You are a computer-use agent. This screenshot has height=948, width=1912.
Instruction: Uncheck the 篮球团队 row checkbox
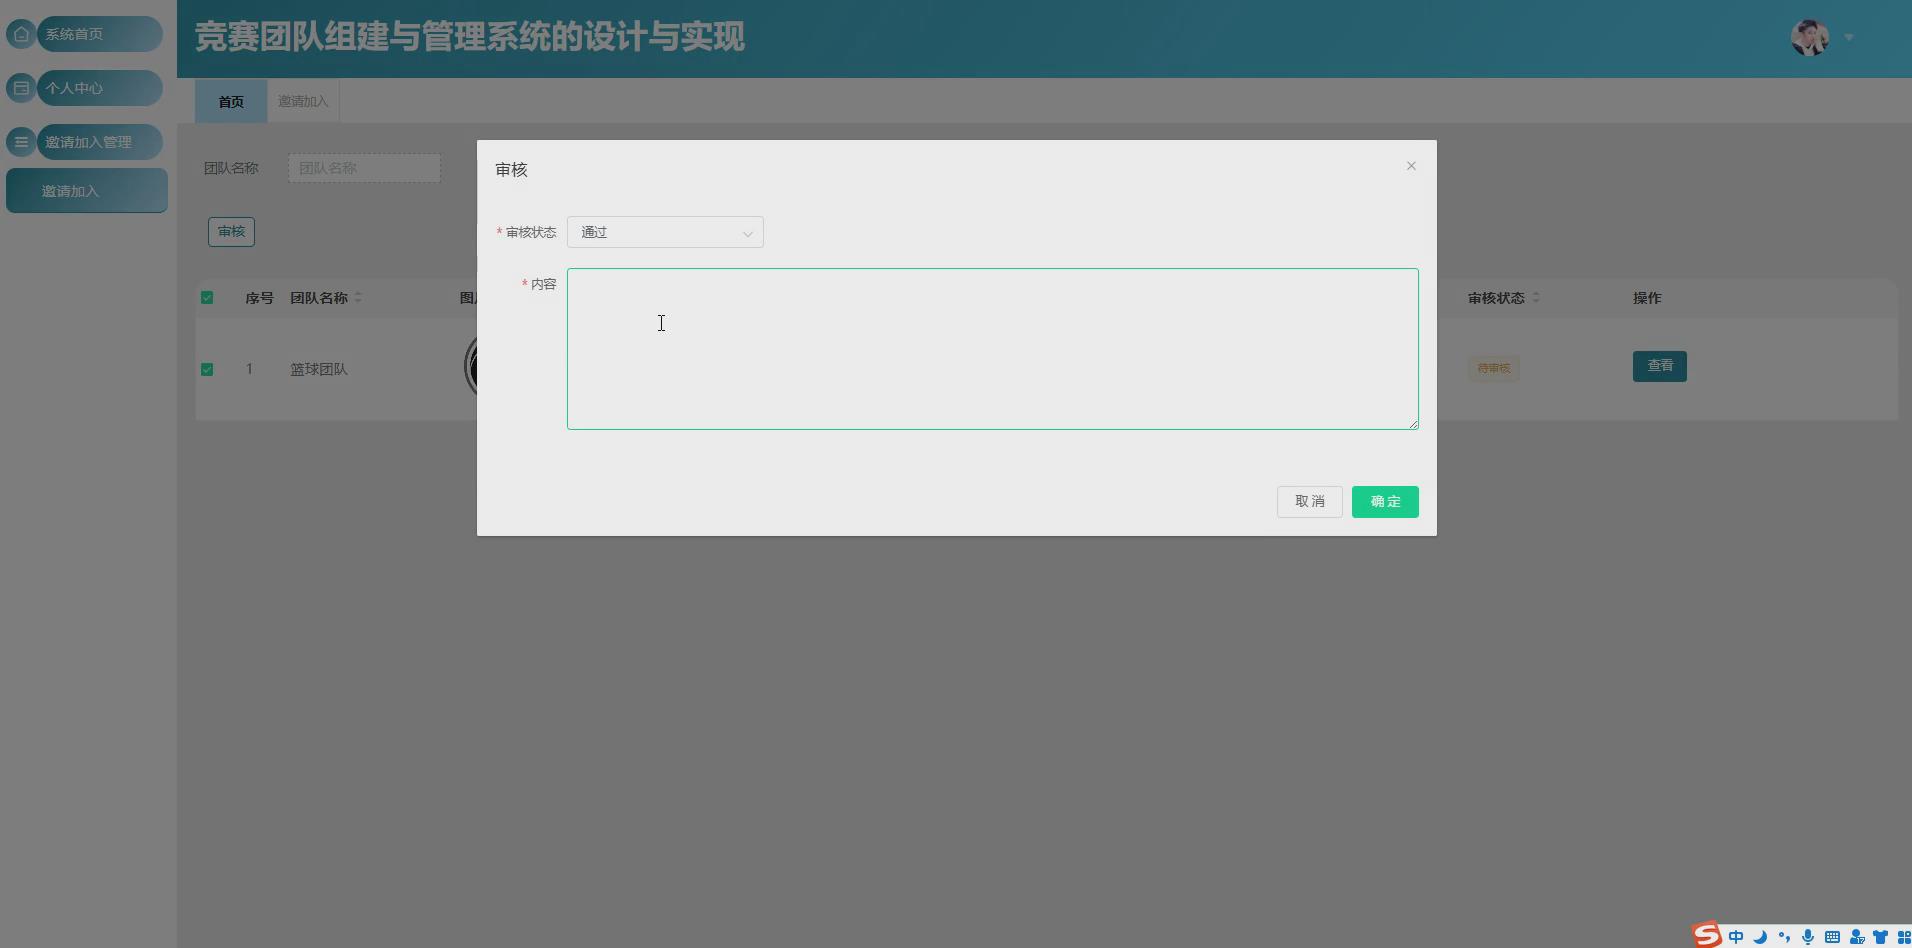tap(207, 369)
